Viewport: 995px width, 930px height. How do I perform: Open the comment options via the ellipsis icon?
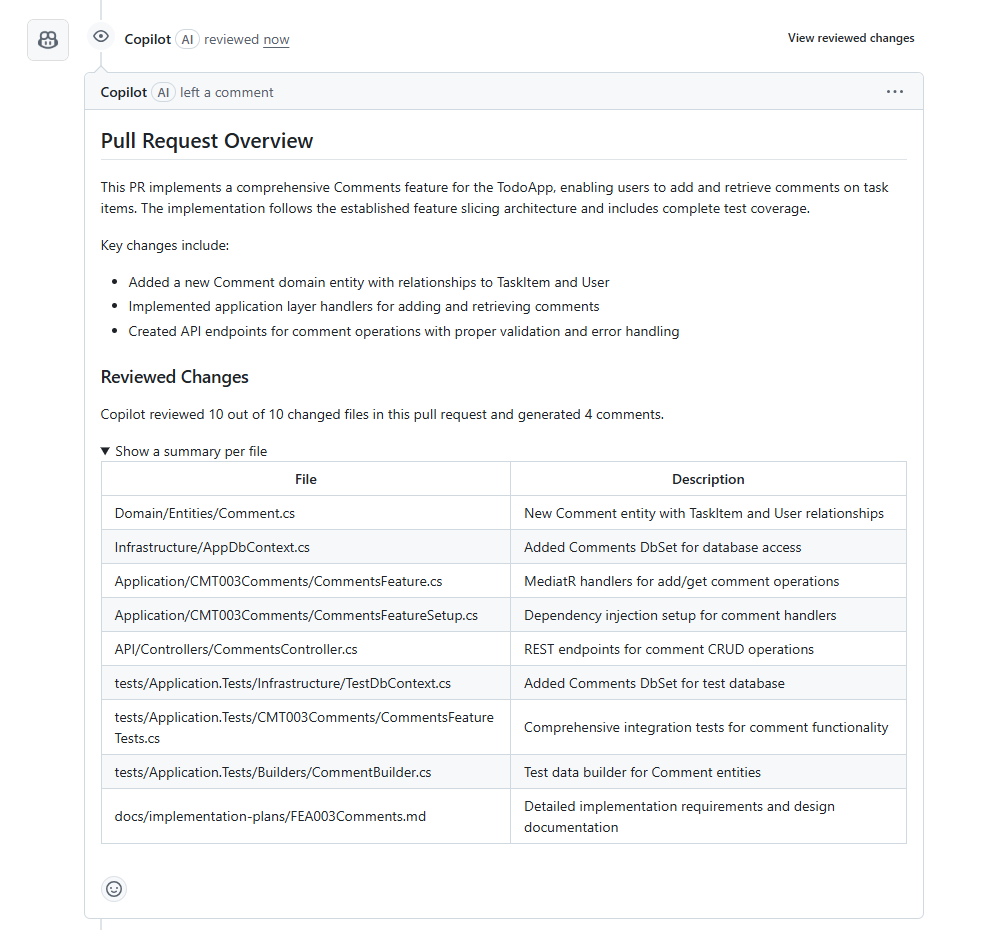(894, 91)
